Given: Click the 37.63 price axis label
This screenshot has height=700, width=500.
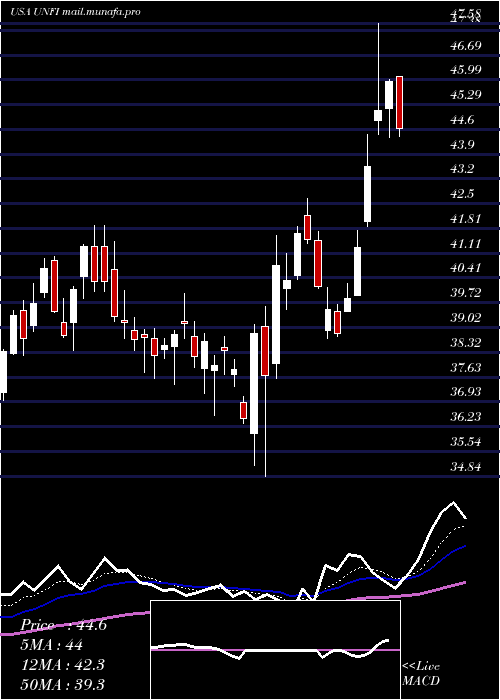Looking at the screenshot, I should 466,368.
